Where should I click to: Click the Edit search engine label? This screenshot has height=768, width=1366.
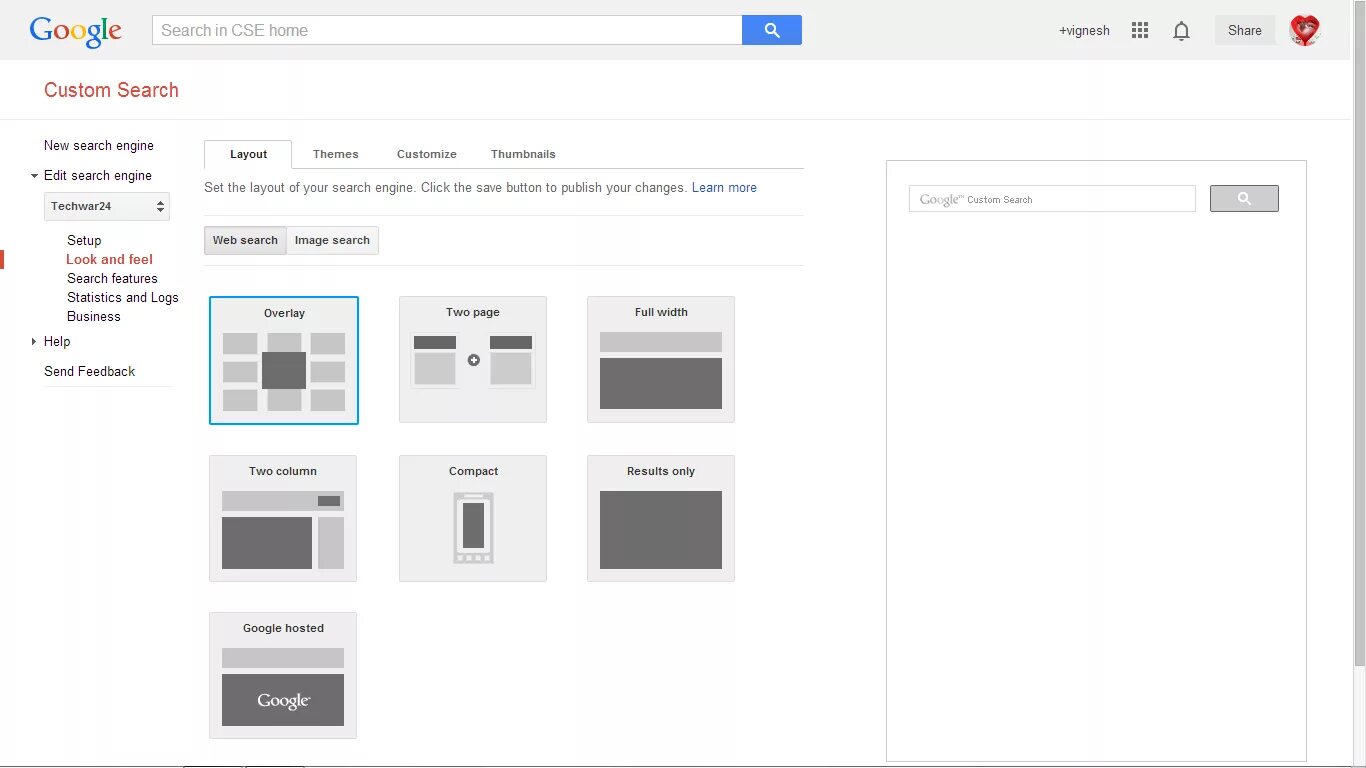point(98,175)
